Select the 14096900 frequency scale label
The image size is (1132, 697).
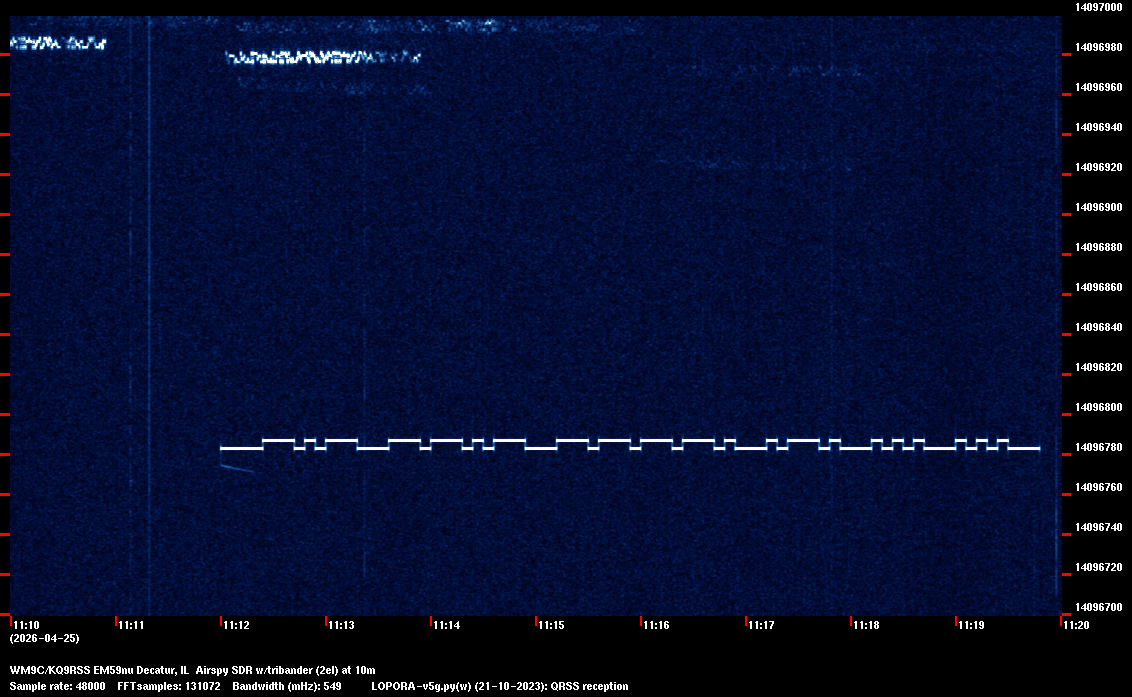pyautogui.click(x=1097, y=207)
